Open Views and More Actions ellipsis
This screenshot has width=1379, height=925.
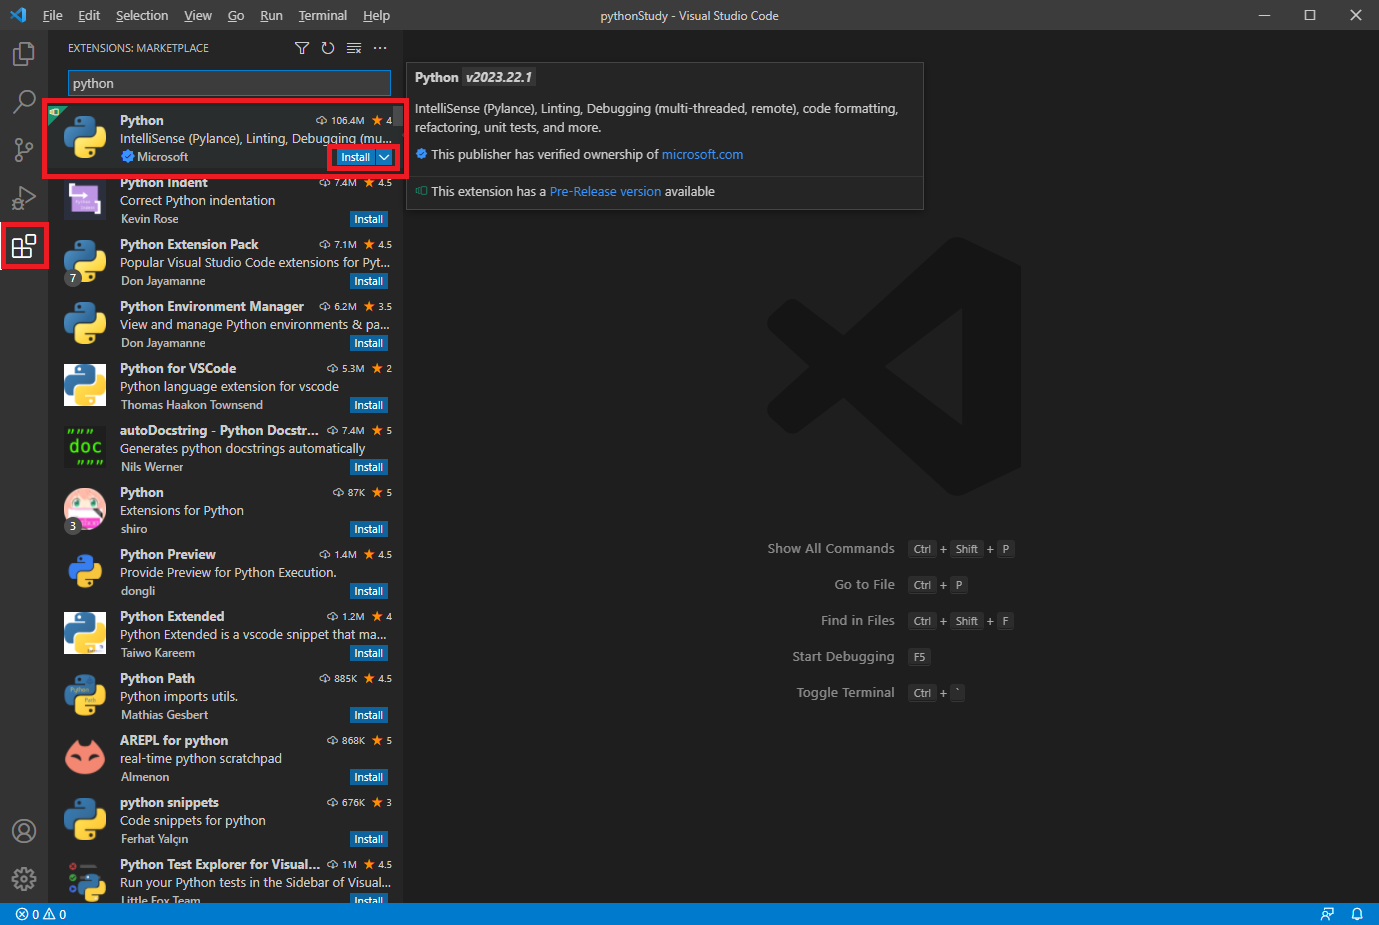click(380, 48)
